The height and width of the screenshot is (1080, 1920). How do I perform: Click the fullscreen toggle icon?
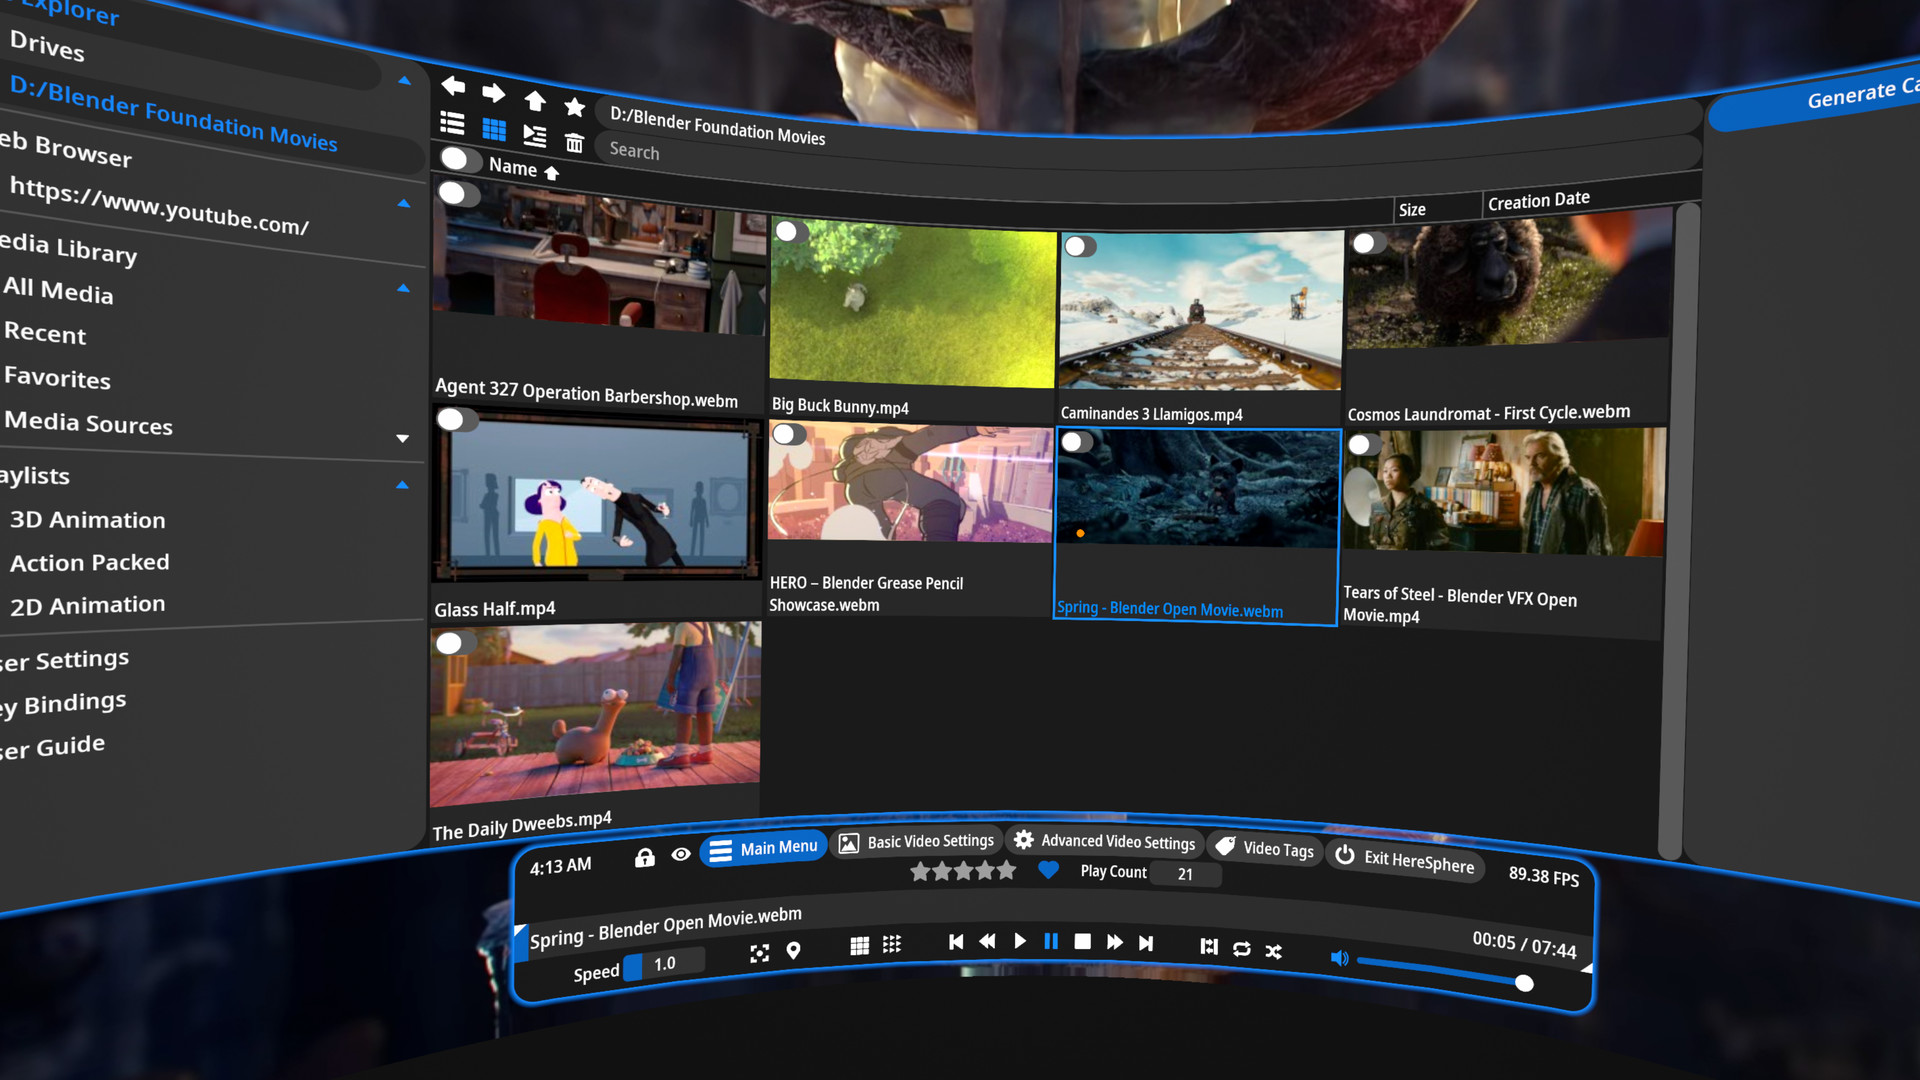click(x=757, y=948)
